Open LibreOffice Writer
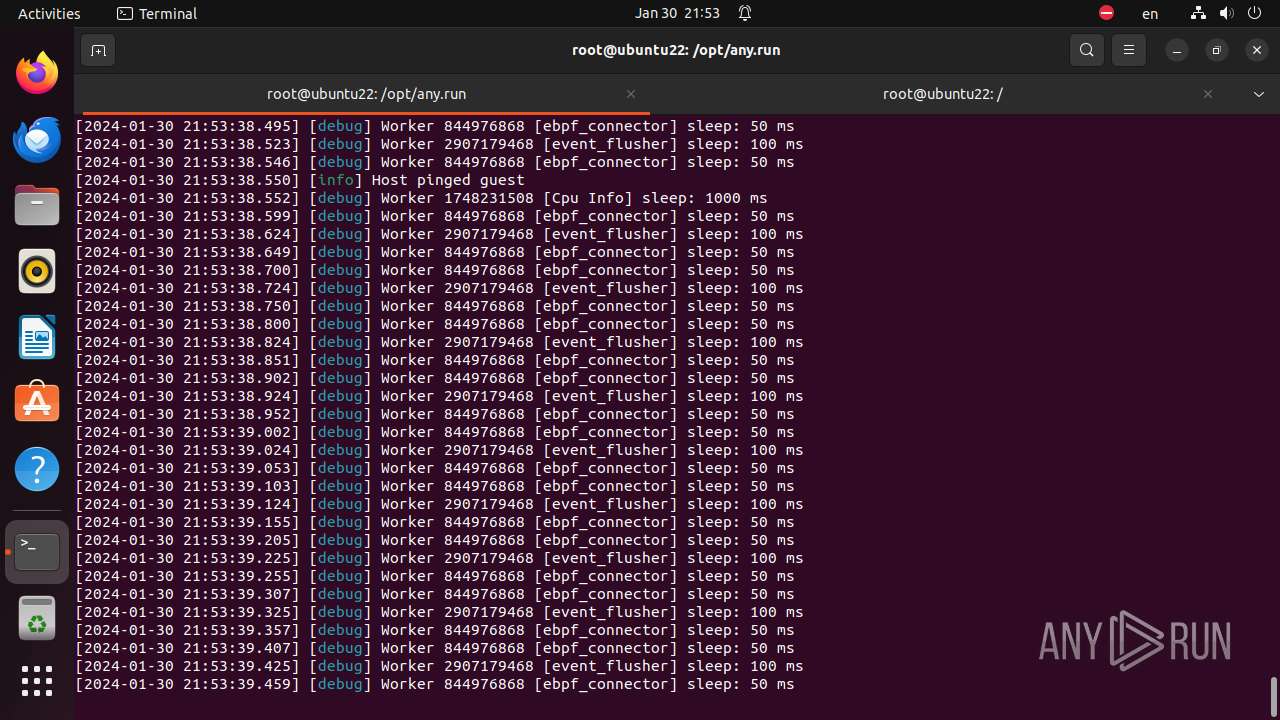Screen dimensions: 1280x720 pos(37,337)
